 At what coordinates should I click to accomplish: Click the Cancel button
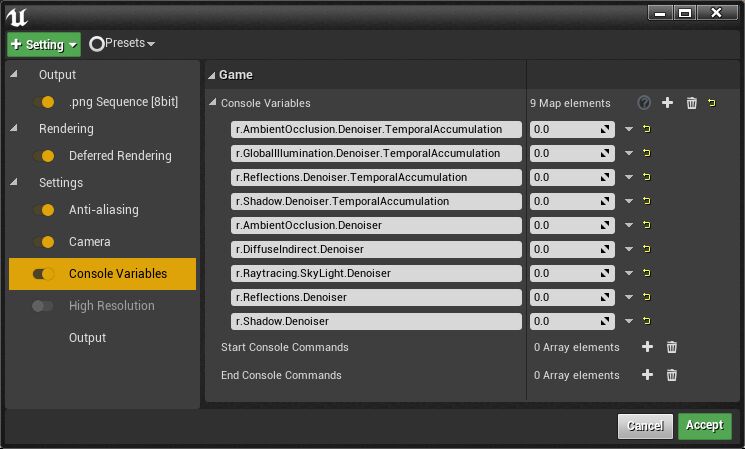[x=645, y=426]
